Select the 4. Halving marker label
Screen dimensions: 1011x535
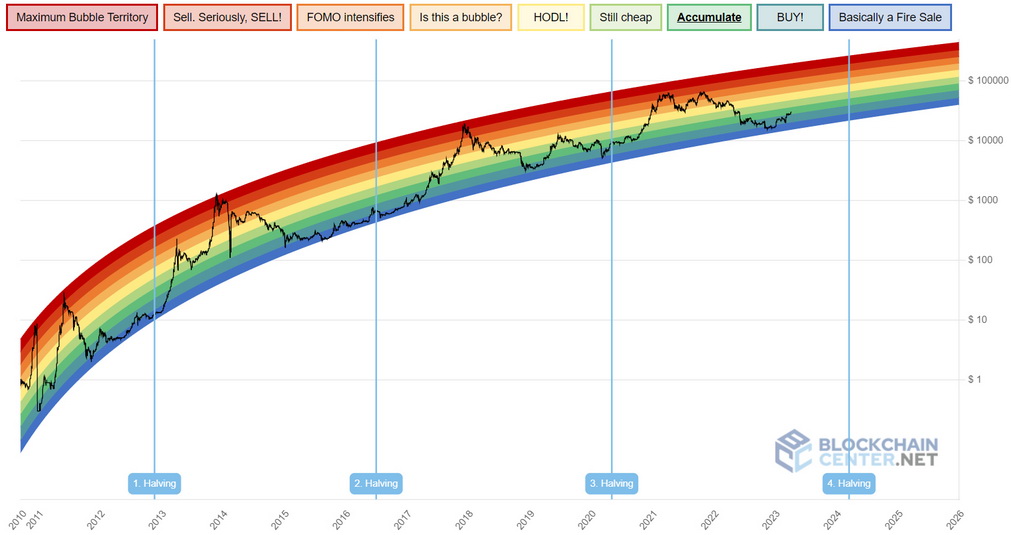848,484
